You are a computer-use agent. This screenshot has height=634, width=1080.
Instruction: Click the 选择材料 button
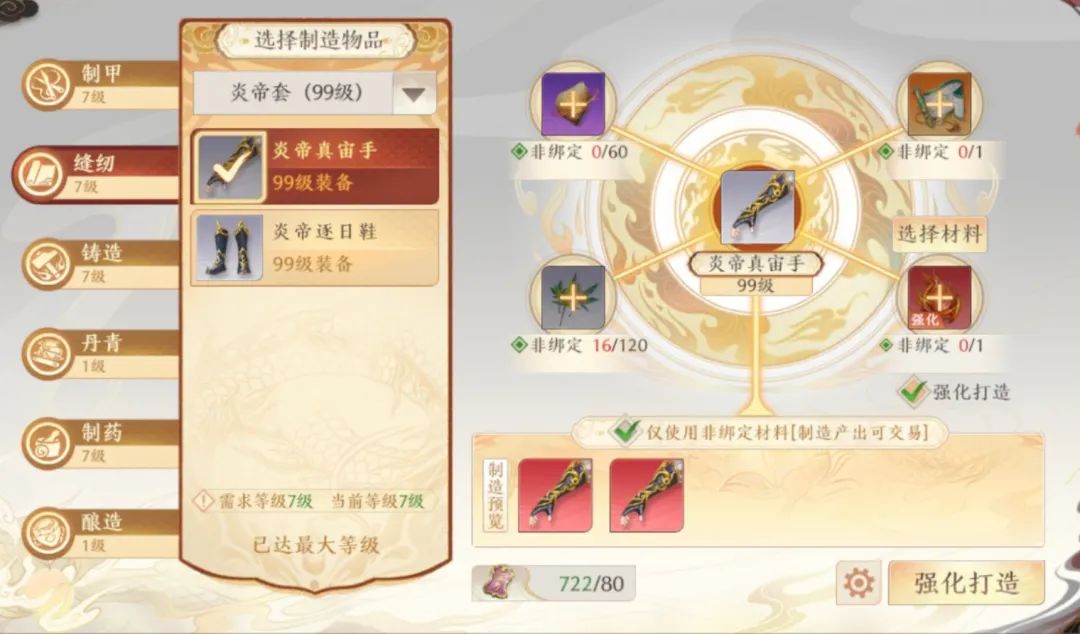(939, 234)
